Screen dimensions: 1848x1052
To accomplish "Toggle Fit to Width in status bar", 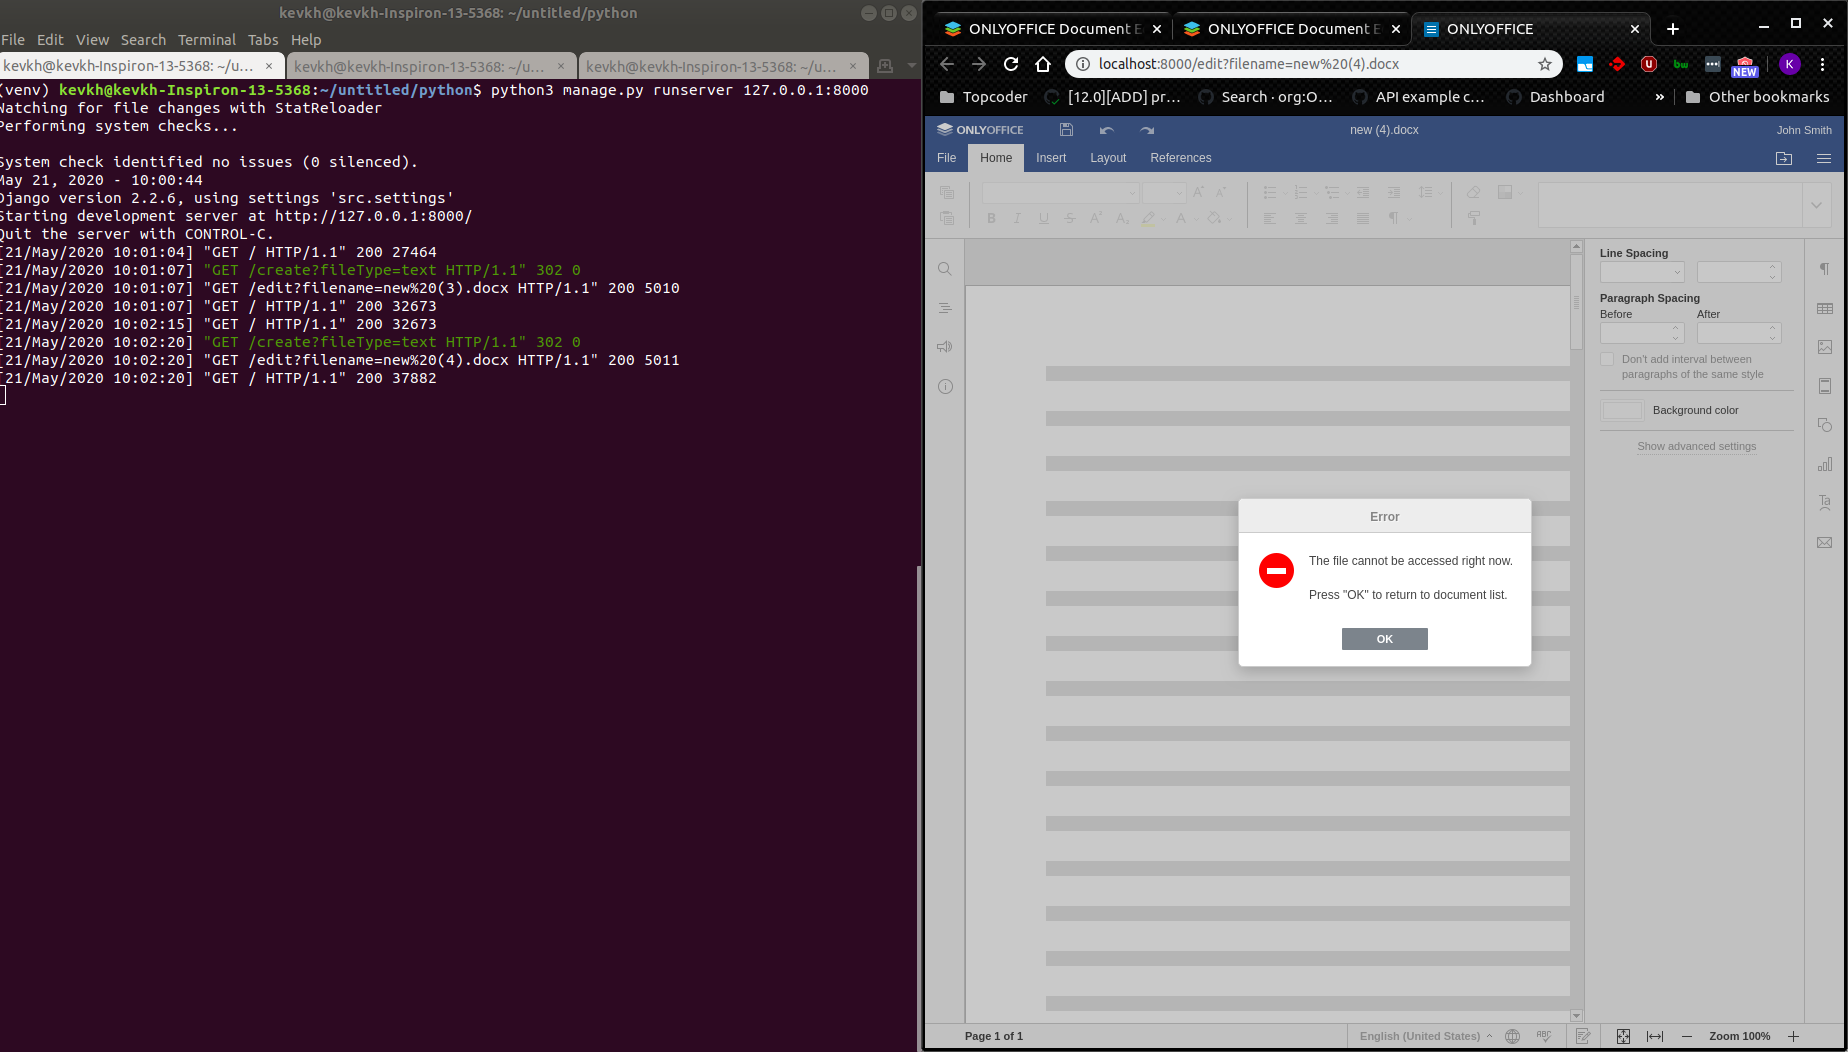I will [x=1655, y=1036].
